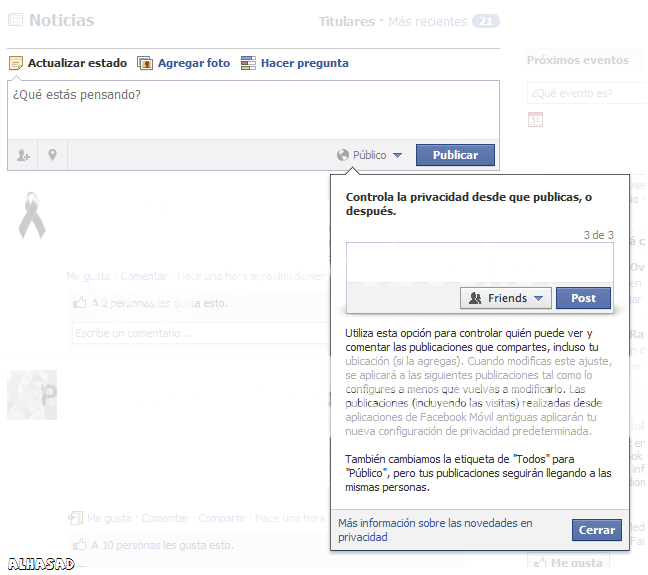
Task: Click the shared-link icon on the lower post
Action: click(x=75, y=518)
